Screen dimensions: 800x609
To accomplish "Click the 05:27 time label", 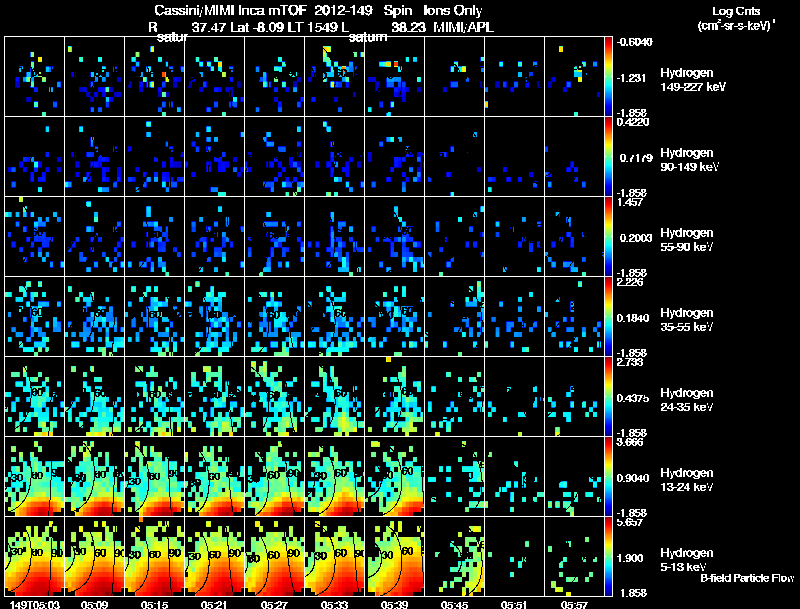I will pos(274,604).
